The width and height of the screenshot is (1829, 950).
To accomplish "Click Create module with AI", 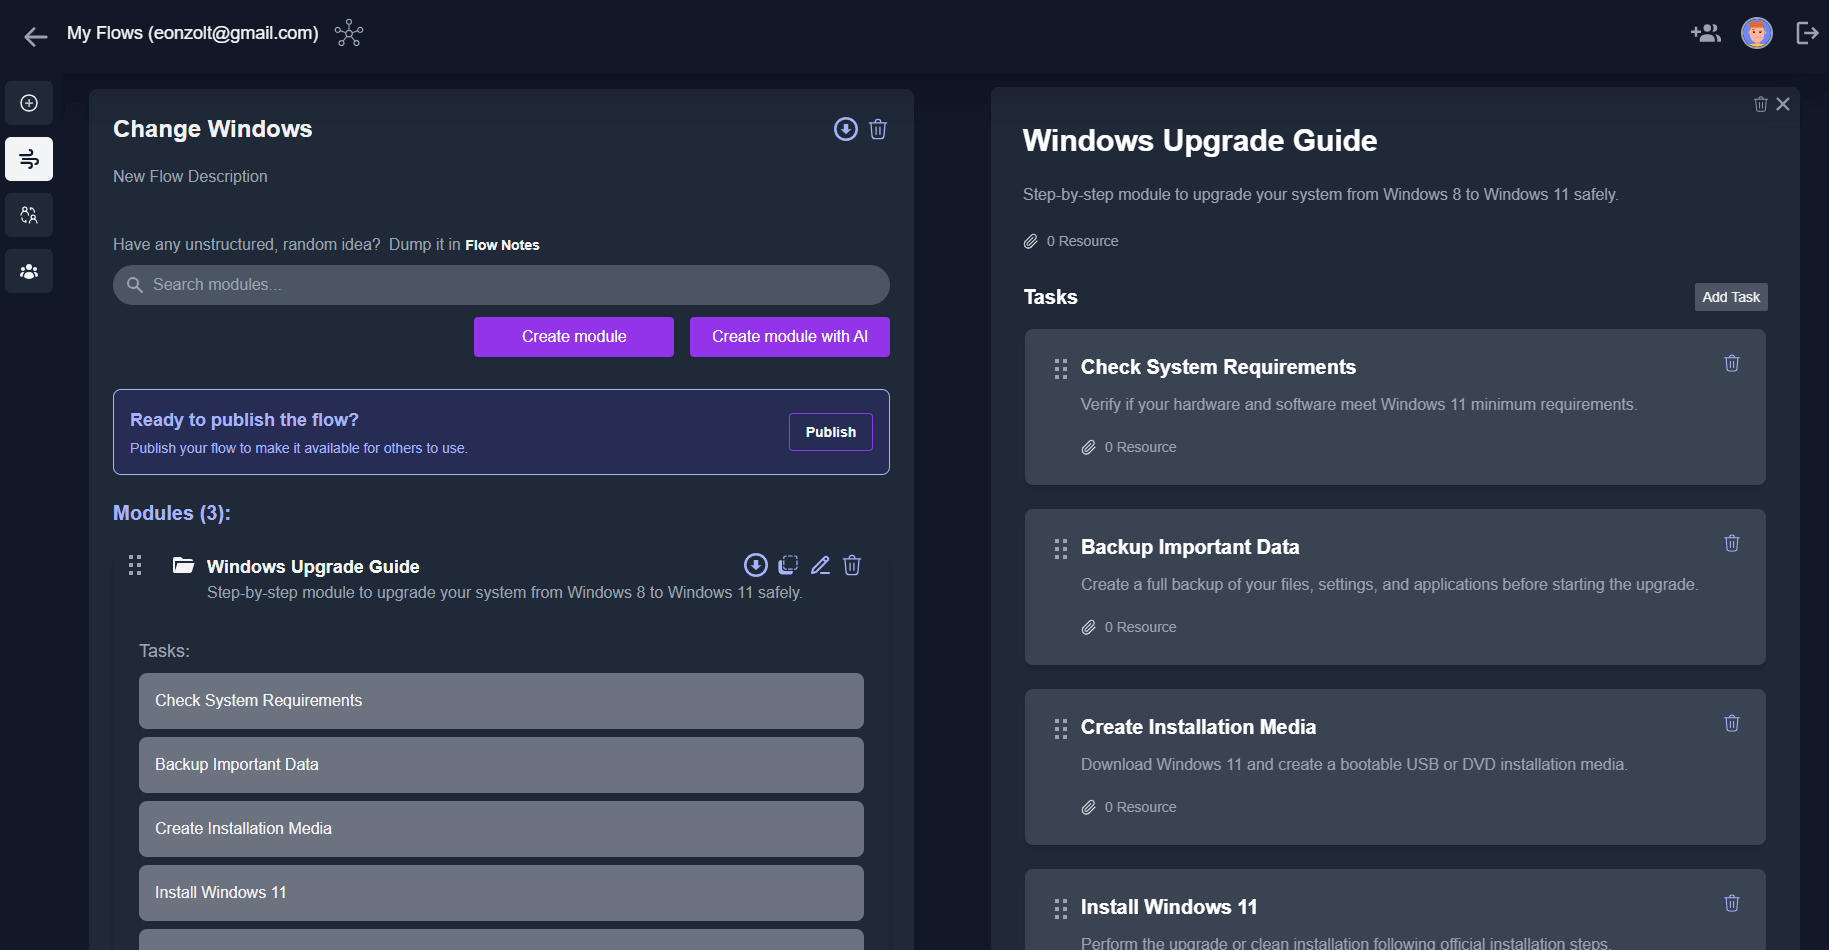I will 789,337.
